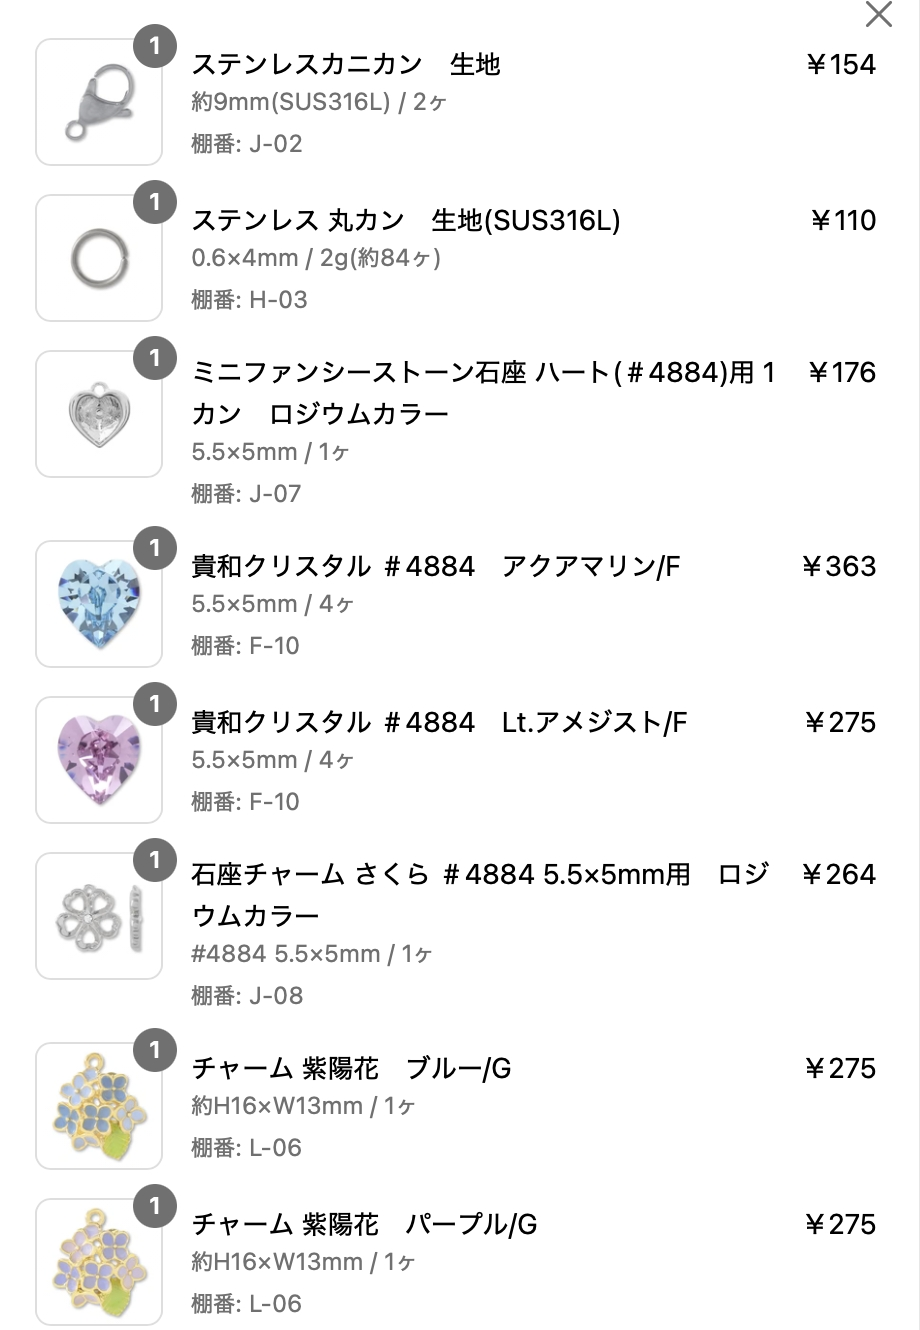Click quantity badge on the aquamarine crystal

click(x=154, y=548)
